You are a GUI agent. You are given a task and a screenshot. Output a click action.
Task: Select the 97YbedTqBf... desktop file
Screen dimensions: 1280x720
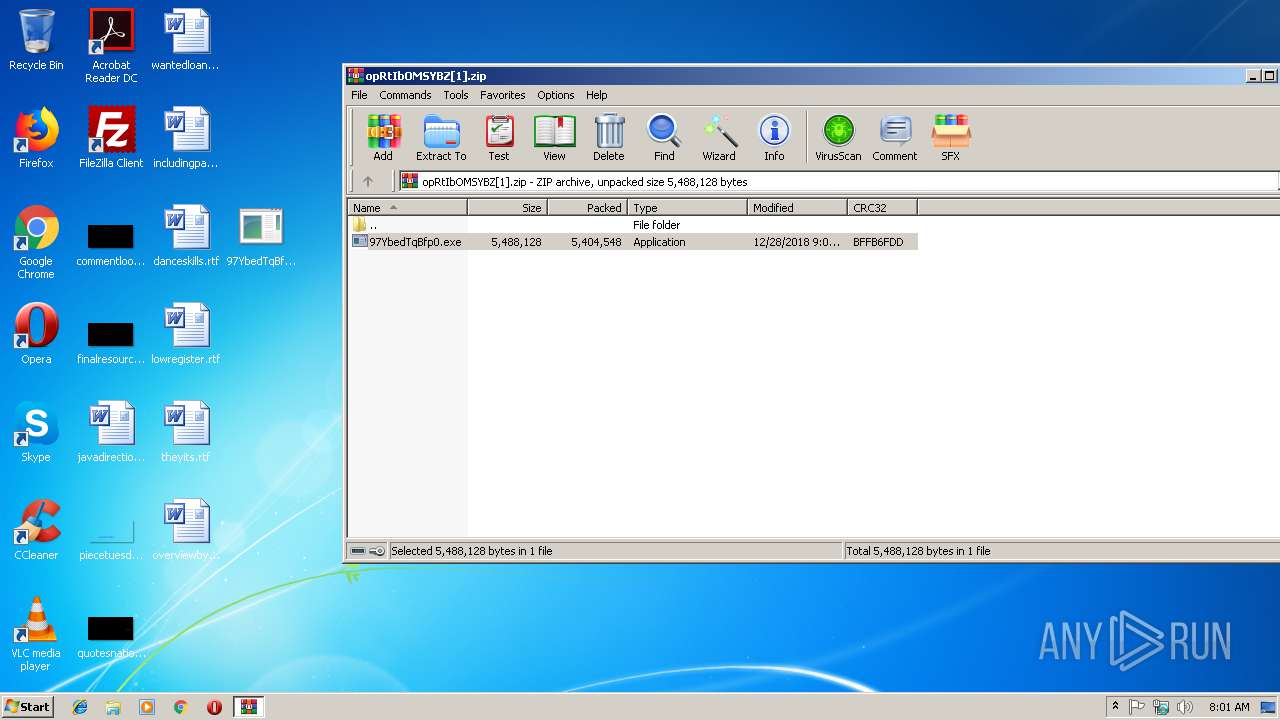click(261, 236)
